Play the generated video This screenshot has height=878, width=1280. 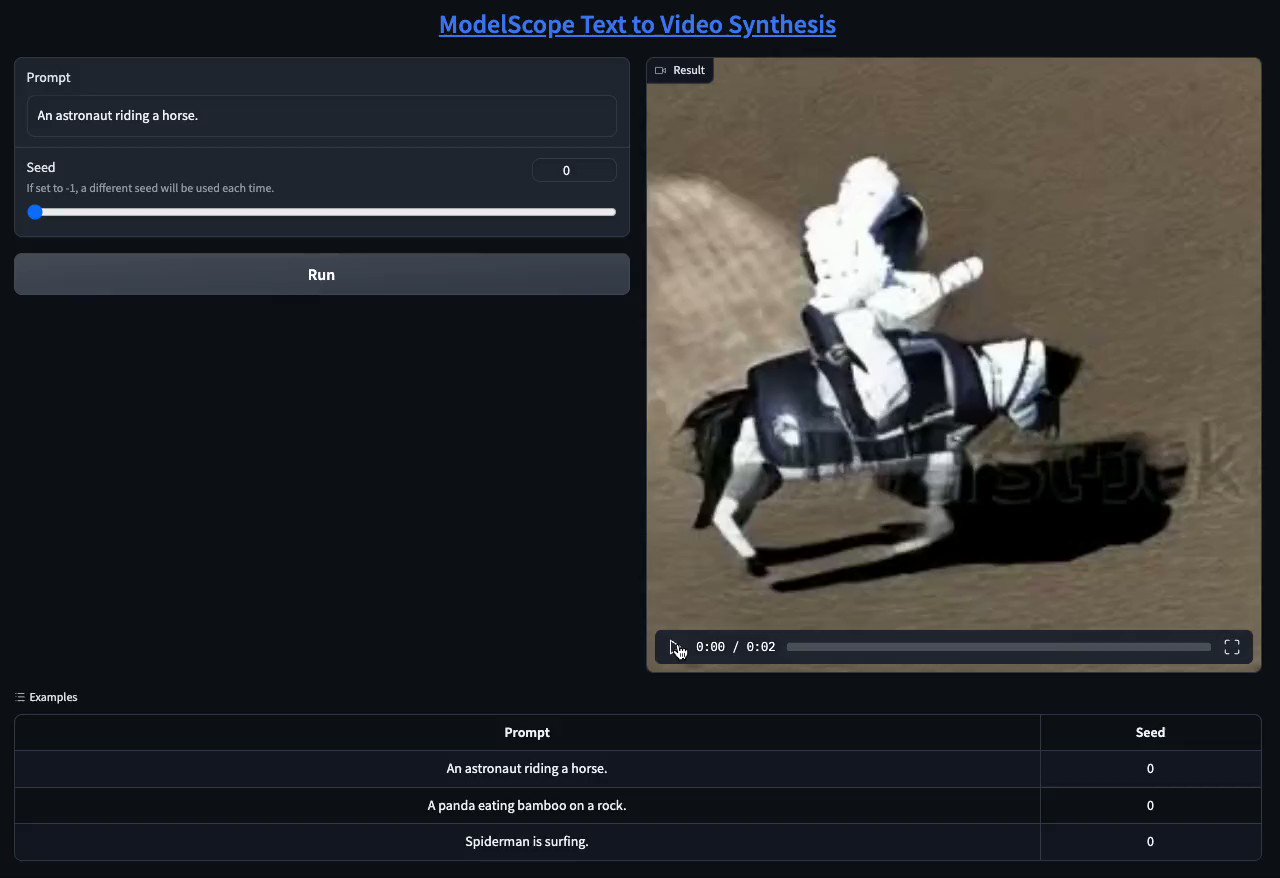(x=675, y=647)
